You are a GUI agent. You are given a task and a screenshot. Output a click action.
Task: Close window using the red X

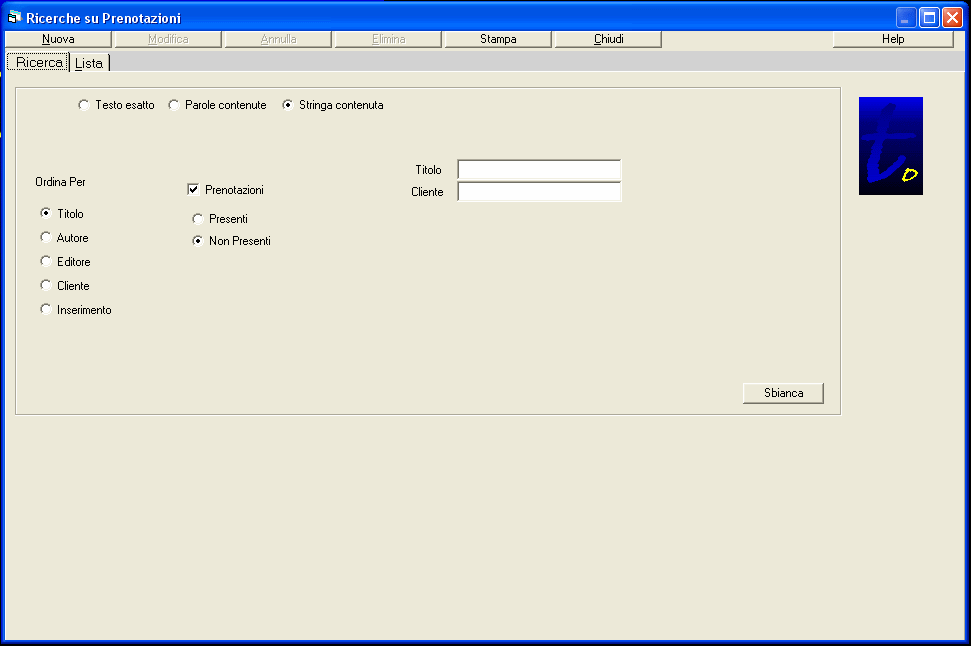(952, 18)
